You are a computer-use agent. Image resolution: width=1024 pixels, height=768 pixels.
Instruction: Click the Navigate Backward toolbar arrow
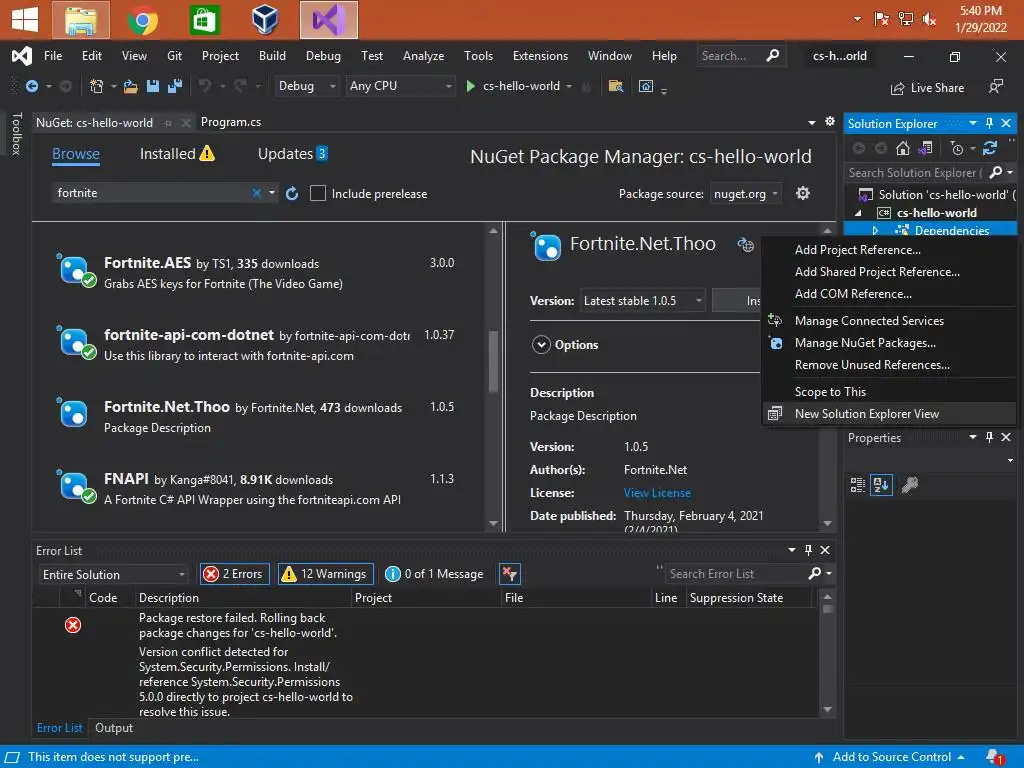coord(31,86)
